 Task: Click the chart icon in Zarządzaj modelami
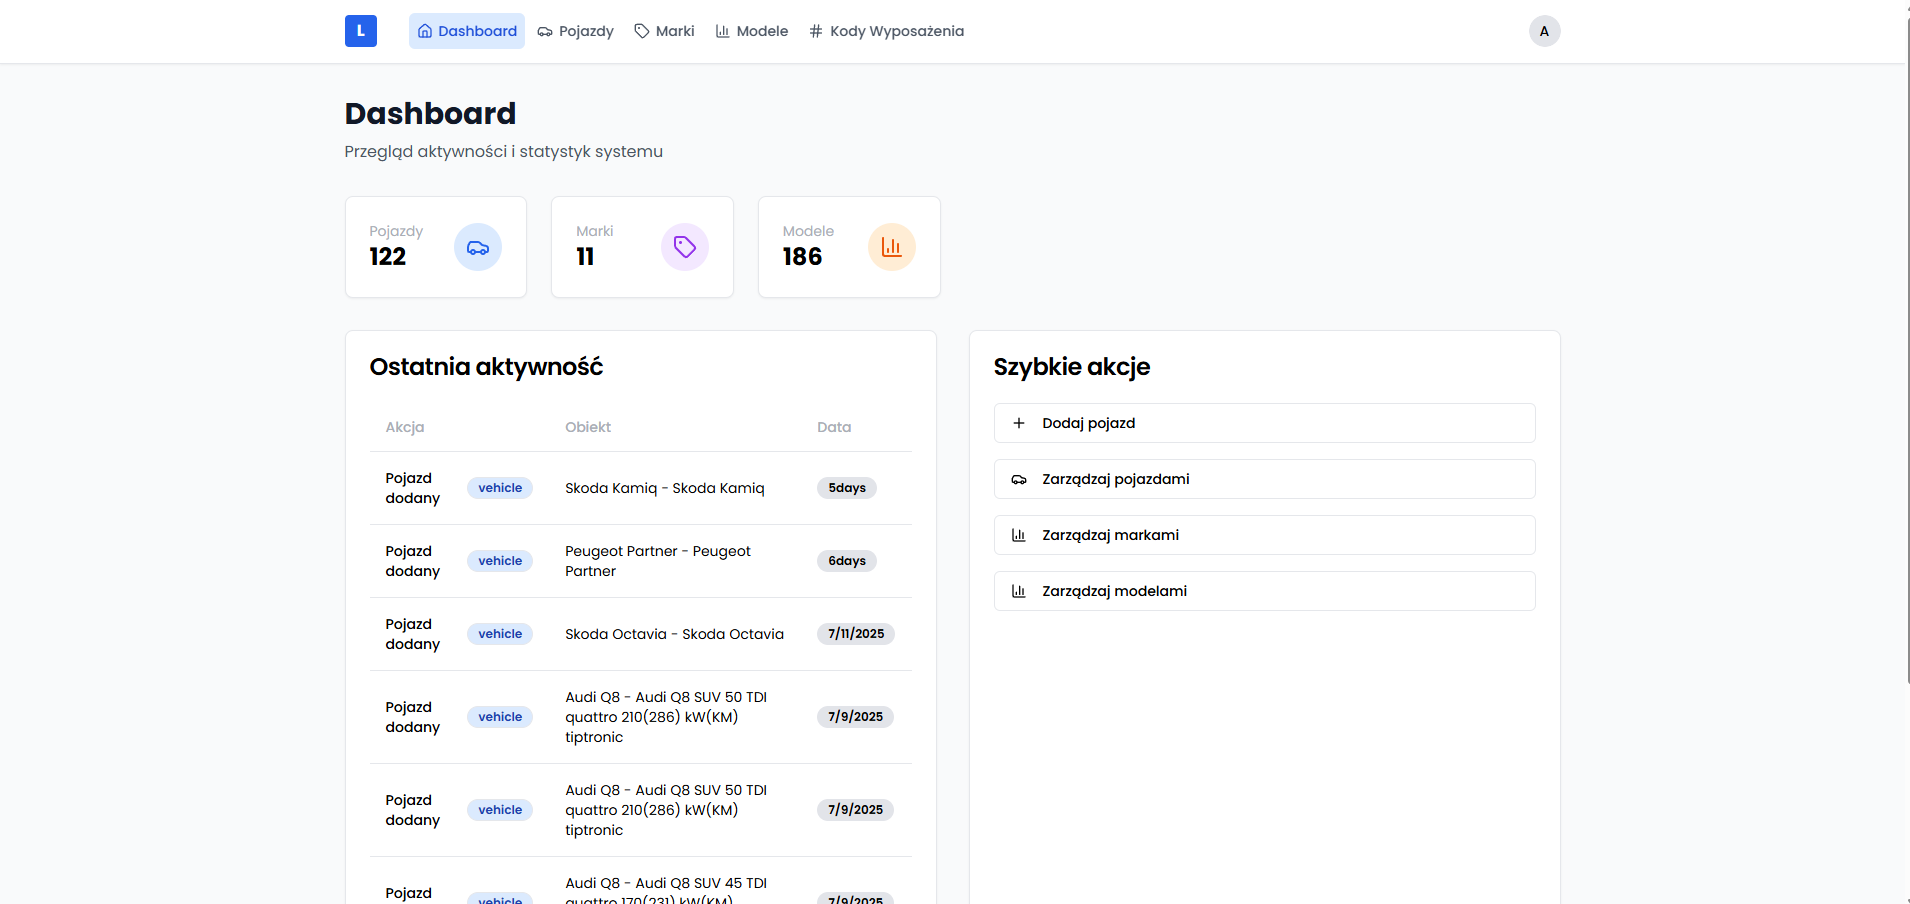coord(1019,591)
